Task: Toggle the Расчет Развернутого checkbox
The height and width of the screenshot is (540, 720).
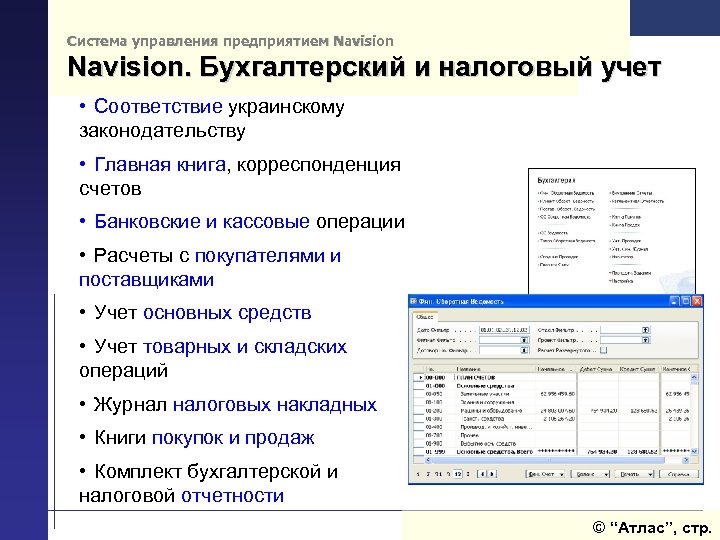Action: 603,350
